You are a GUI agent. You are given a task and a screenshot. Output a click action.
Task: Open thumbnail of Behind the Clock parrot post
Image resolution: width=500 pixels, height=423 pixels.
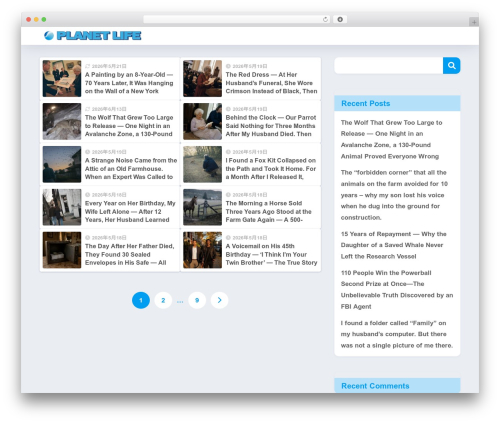coord(202,121)
